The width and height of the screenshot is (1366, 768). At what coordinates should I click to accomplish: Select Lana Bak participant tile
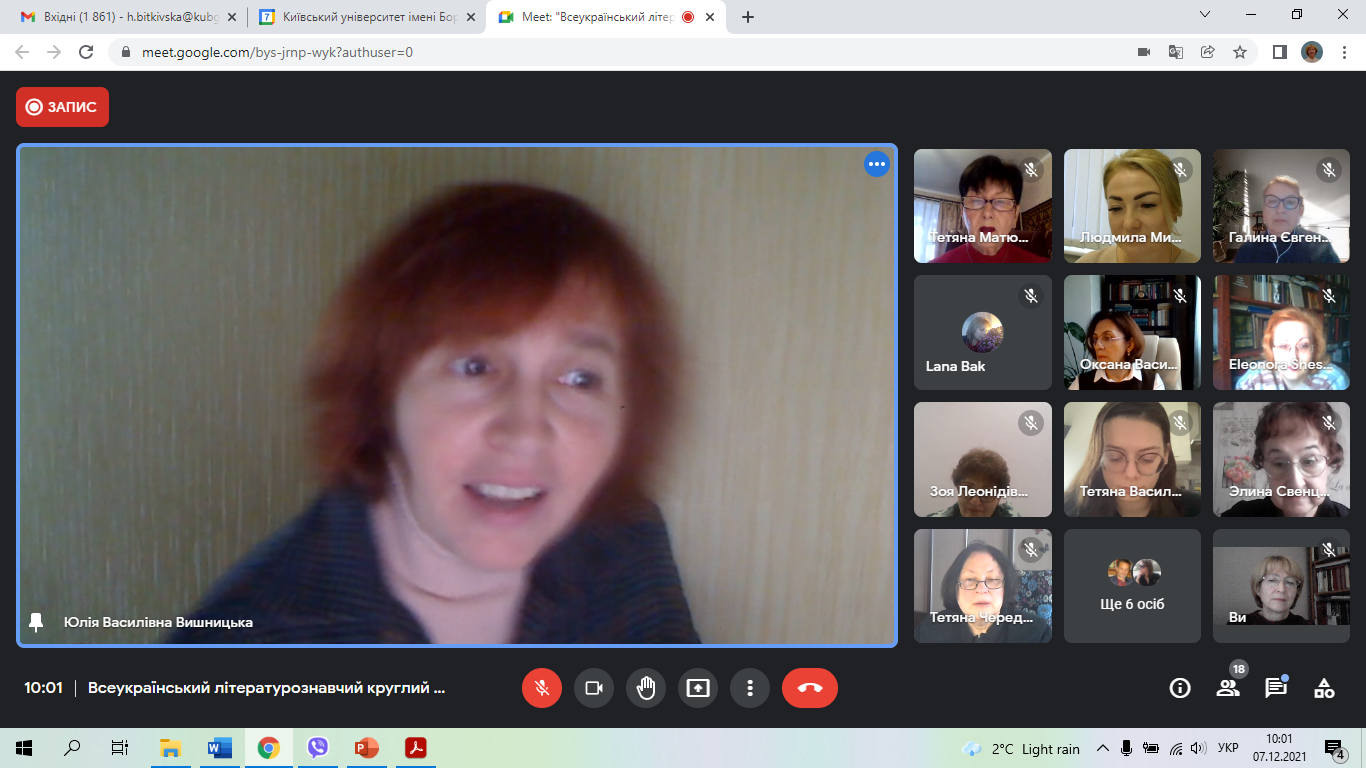tap(982, 332)
